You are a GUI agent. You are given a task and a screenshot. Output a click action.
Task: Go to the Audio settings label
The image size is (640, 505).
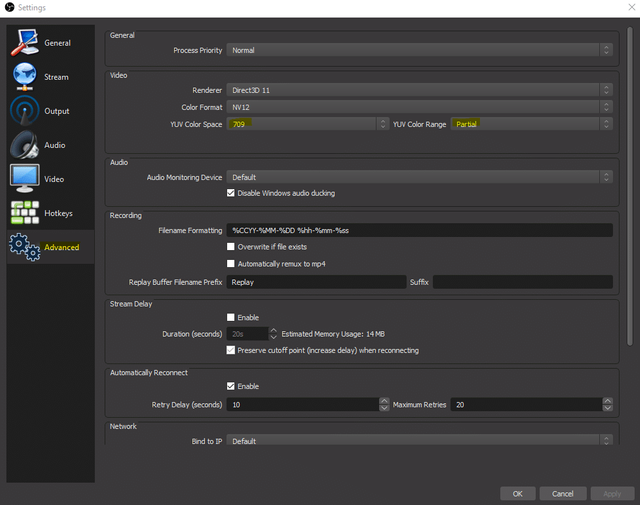coord(55,145)
